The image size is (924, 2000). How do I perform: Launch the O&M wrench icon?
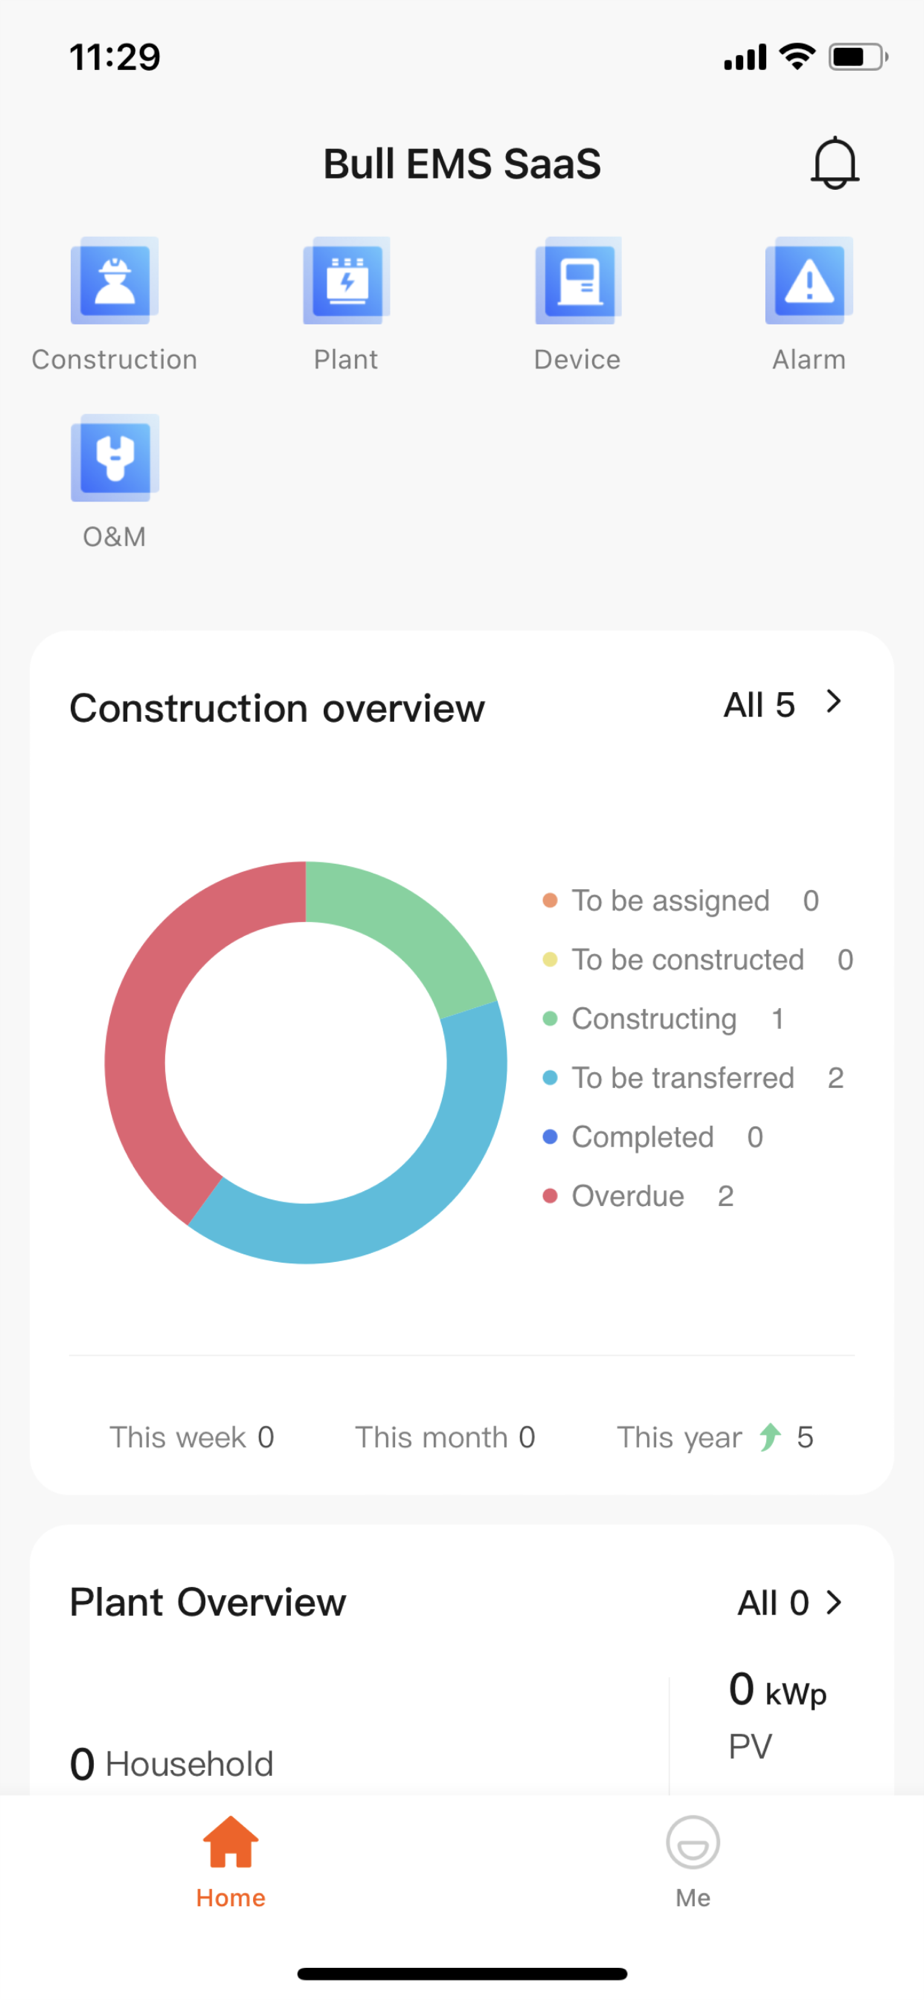(x=115, y=458)
